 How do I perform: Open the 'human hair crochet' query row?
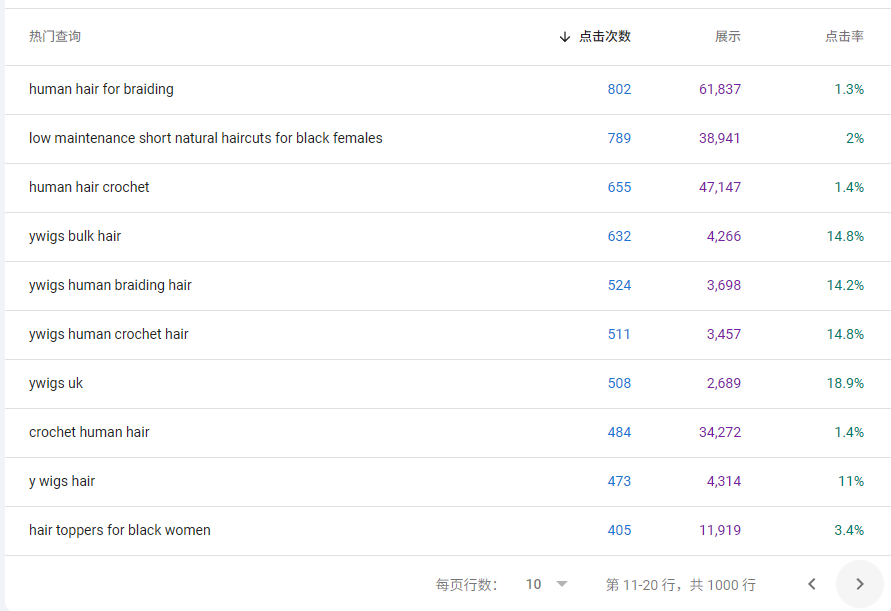[x=448, y=188]
